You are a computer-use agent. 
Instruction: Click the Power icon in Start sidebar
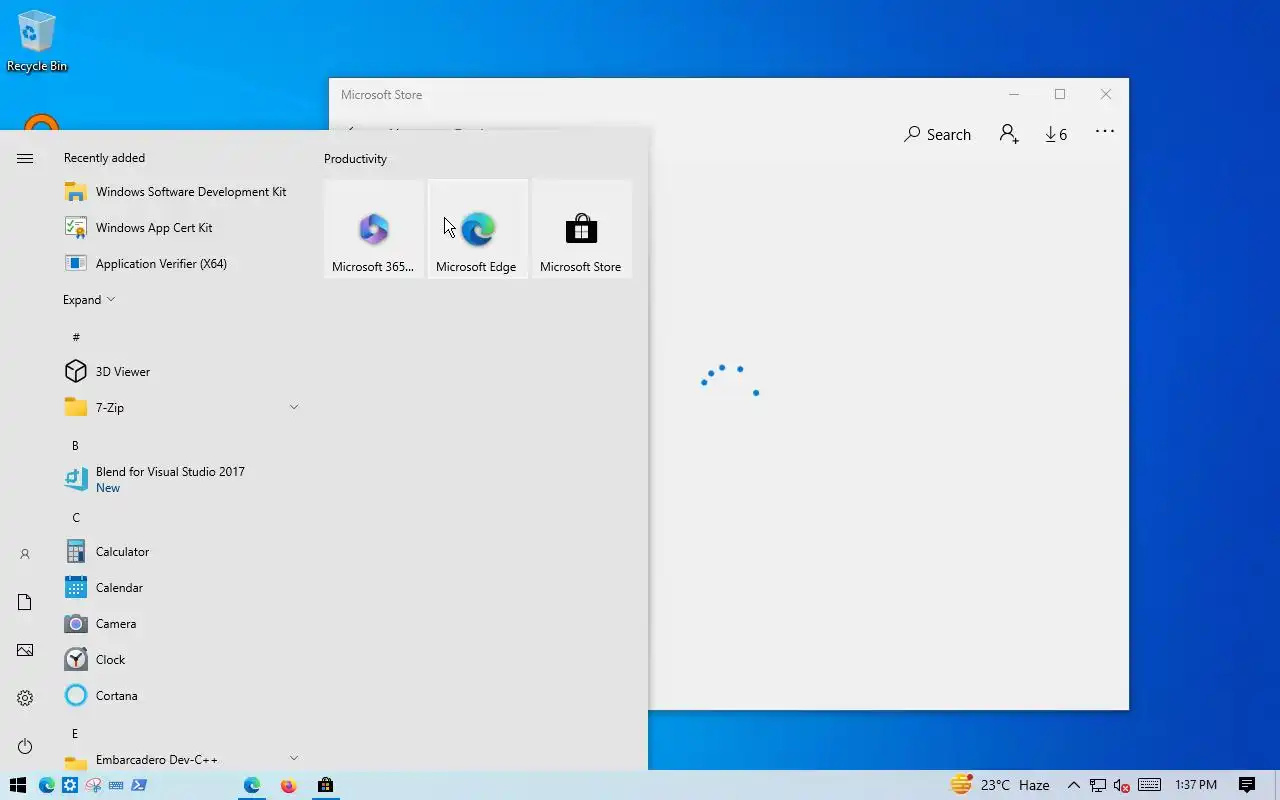coord(25,746)
